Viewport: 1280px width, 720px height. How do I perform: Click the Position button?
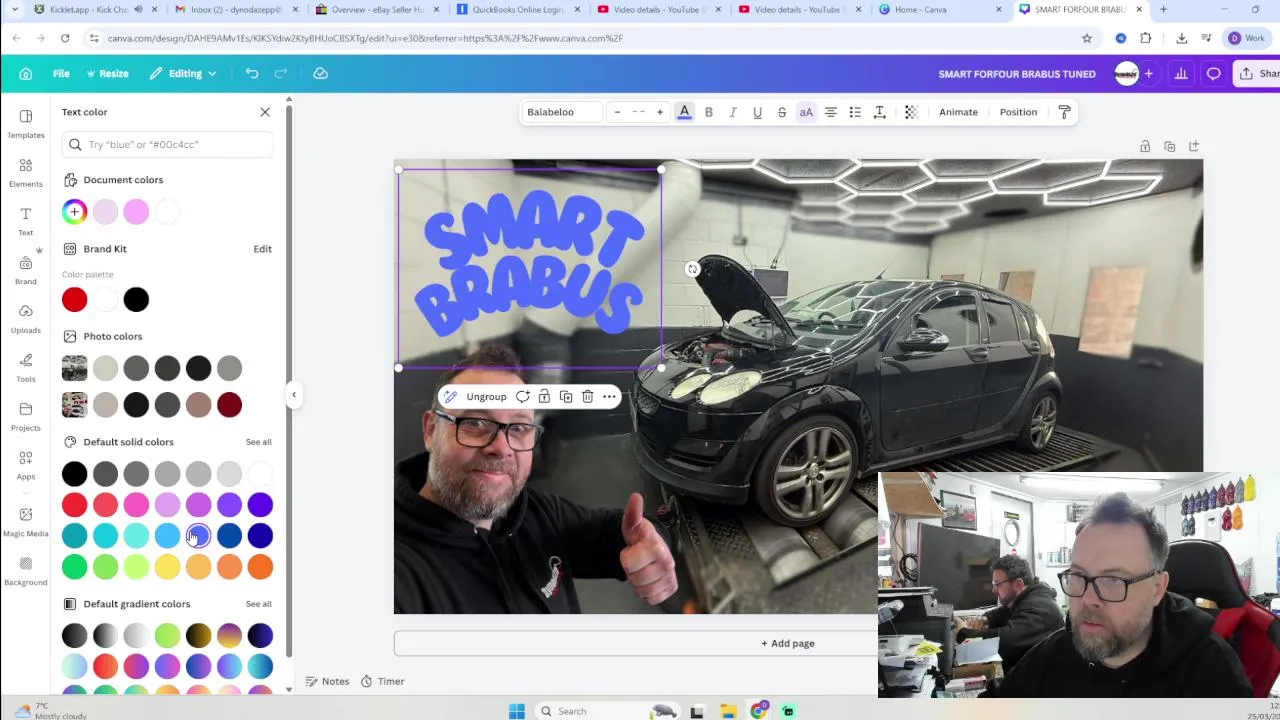click(x=1018, y=112)
